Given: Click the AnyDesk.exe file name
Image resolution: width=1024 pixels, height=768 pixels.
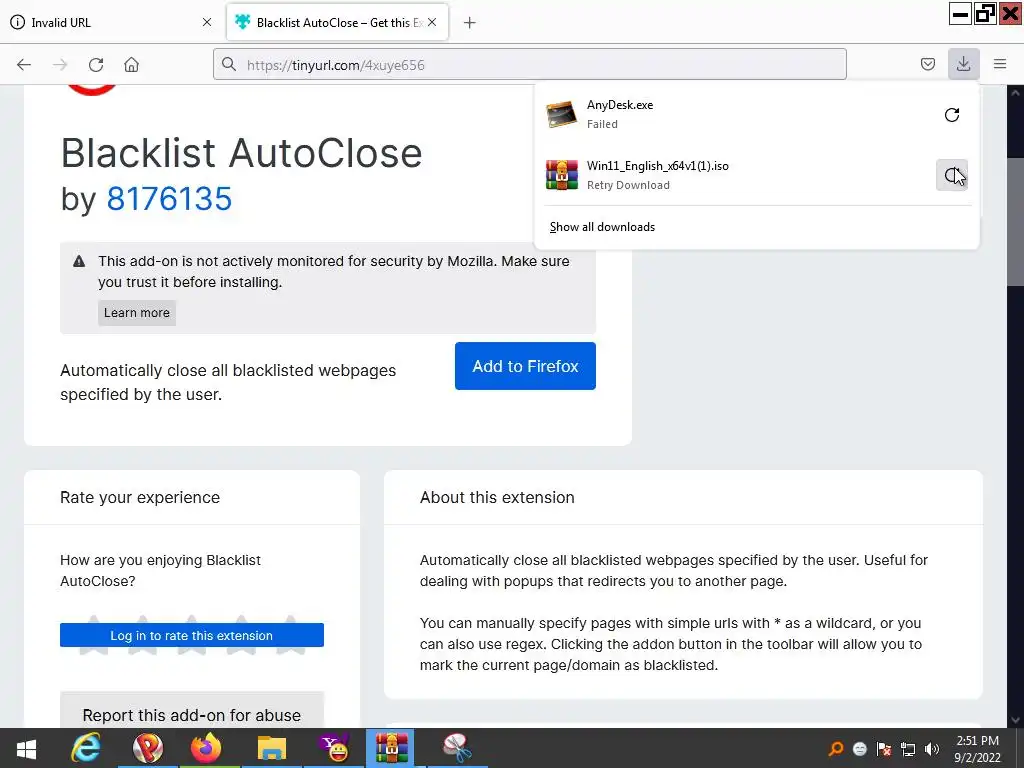Looking at the screenshot, I should click(620, 104).
